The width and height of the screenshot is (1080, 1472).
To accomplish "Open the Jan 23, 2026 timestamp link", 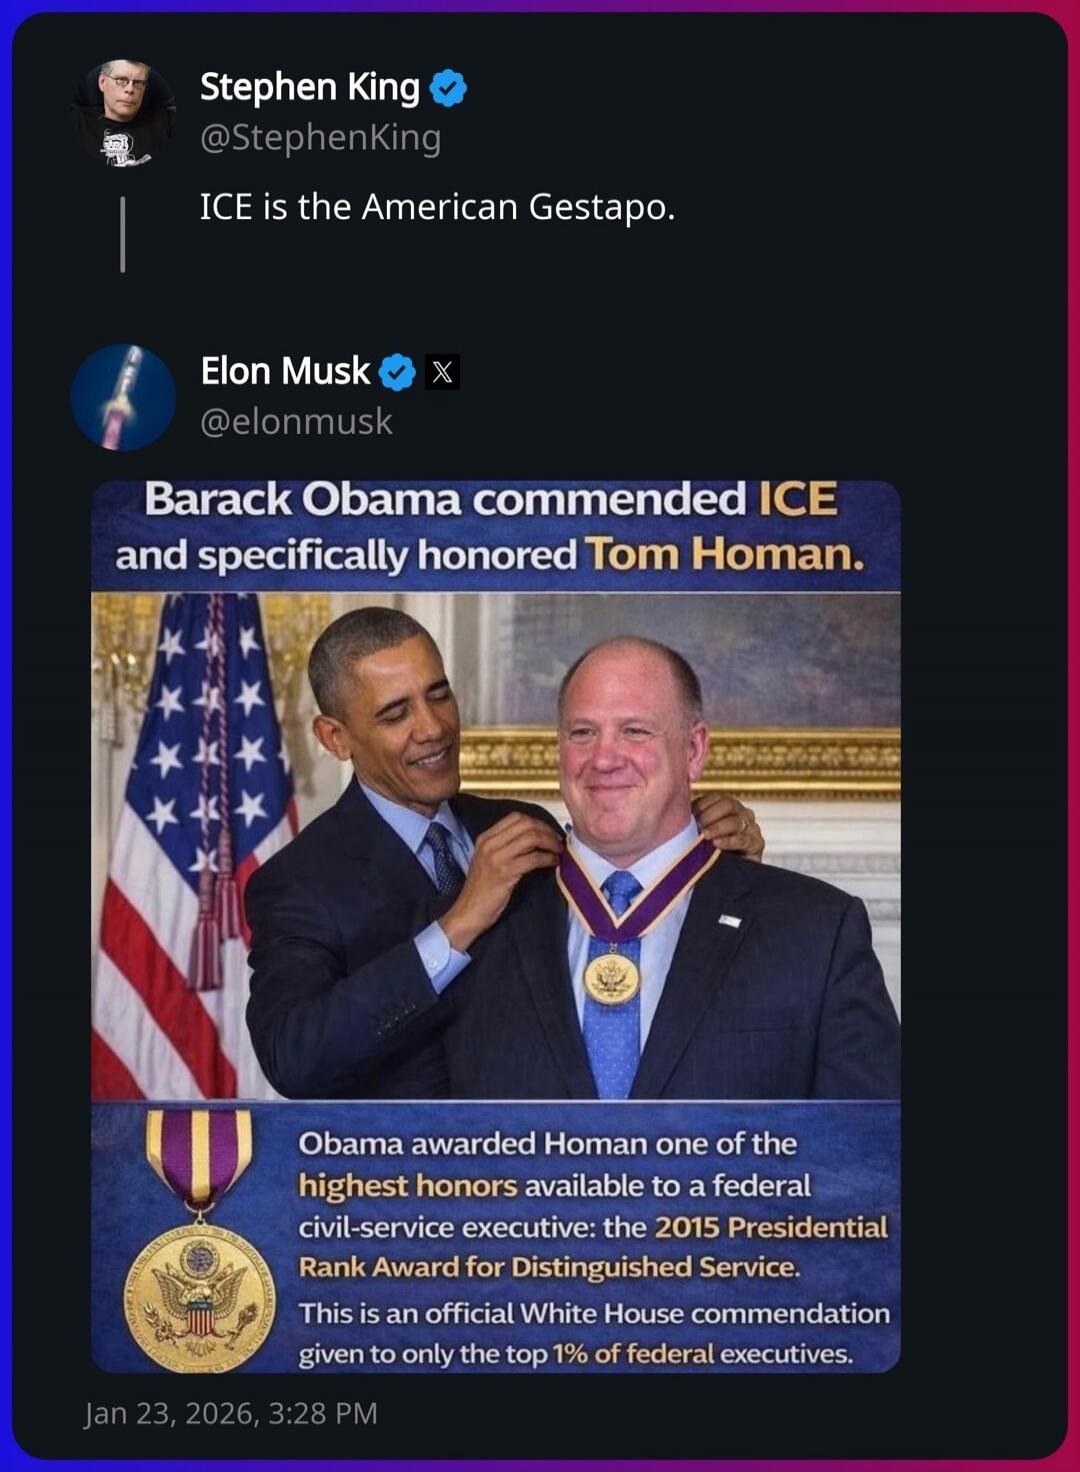I will 232,1413.
